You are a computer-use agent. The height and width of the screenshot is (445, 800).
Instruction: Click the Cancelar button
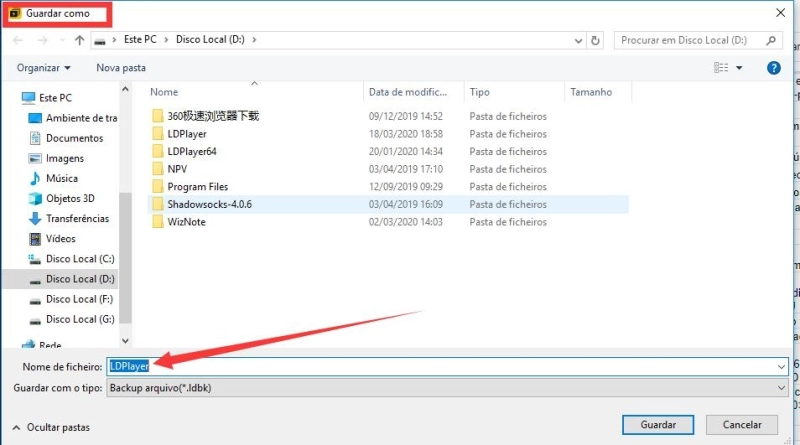pos(741,424)
